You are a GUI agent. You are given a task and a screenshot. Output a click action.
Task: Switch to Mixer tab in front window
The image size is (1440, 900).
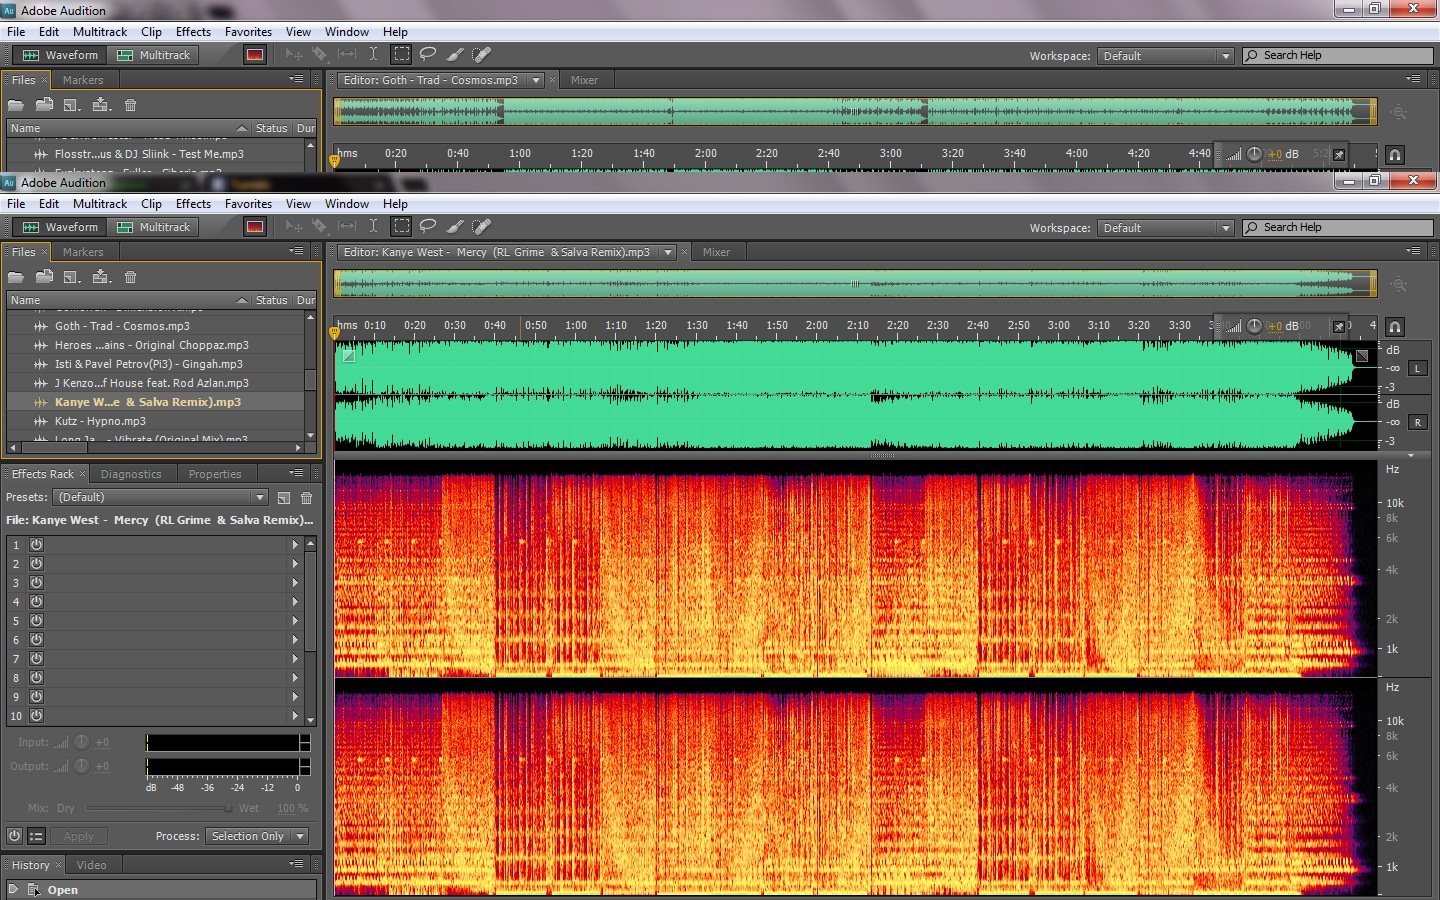click(716, 252)
